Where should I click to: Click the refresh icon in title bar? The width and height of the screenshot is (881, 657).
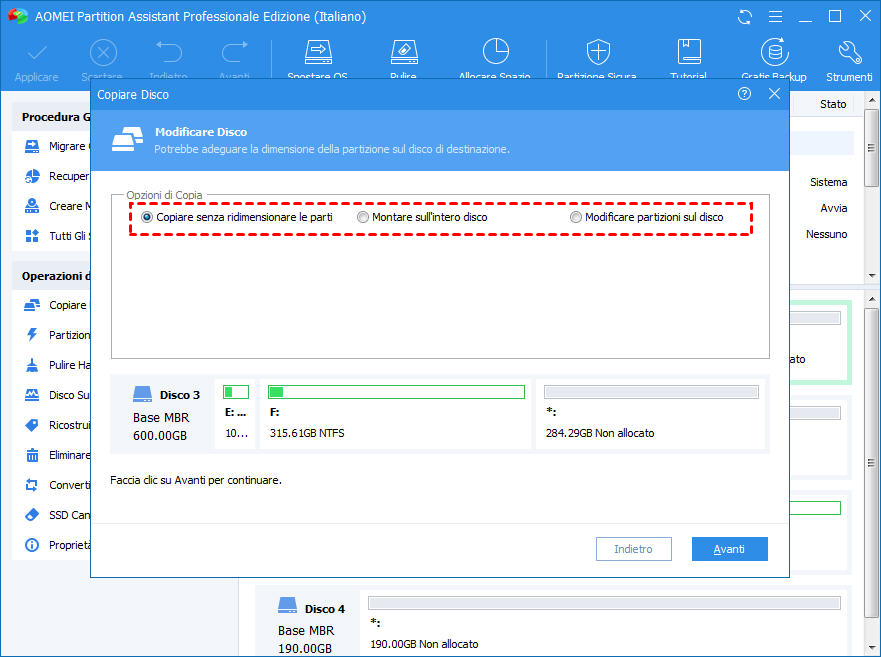[744, 17]
